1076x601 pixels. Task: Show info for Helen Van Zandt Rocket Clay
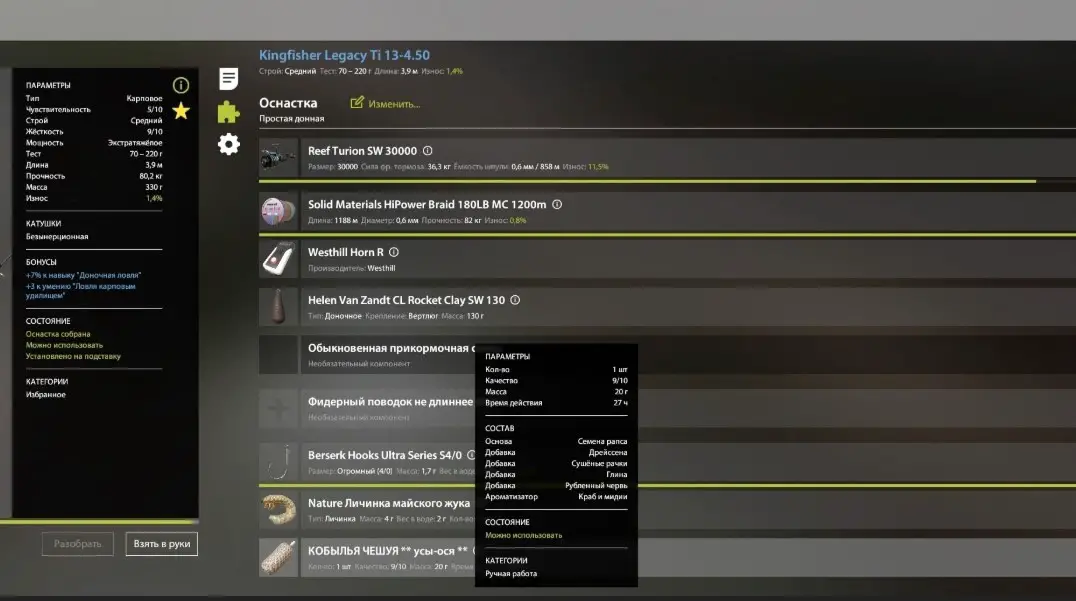coord(515,300)
